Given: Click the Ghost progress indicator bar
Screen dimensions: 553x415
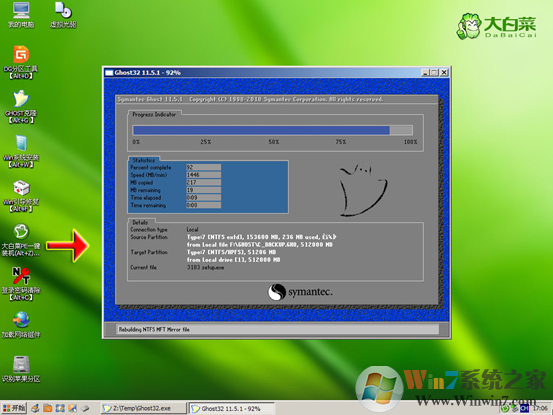Looking at the screenshot, I should click(x=273, y=130).
